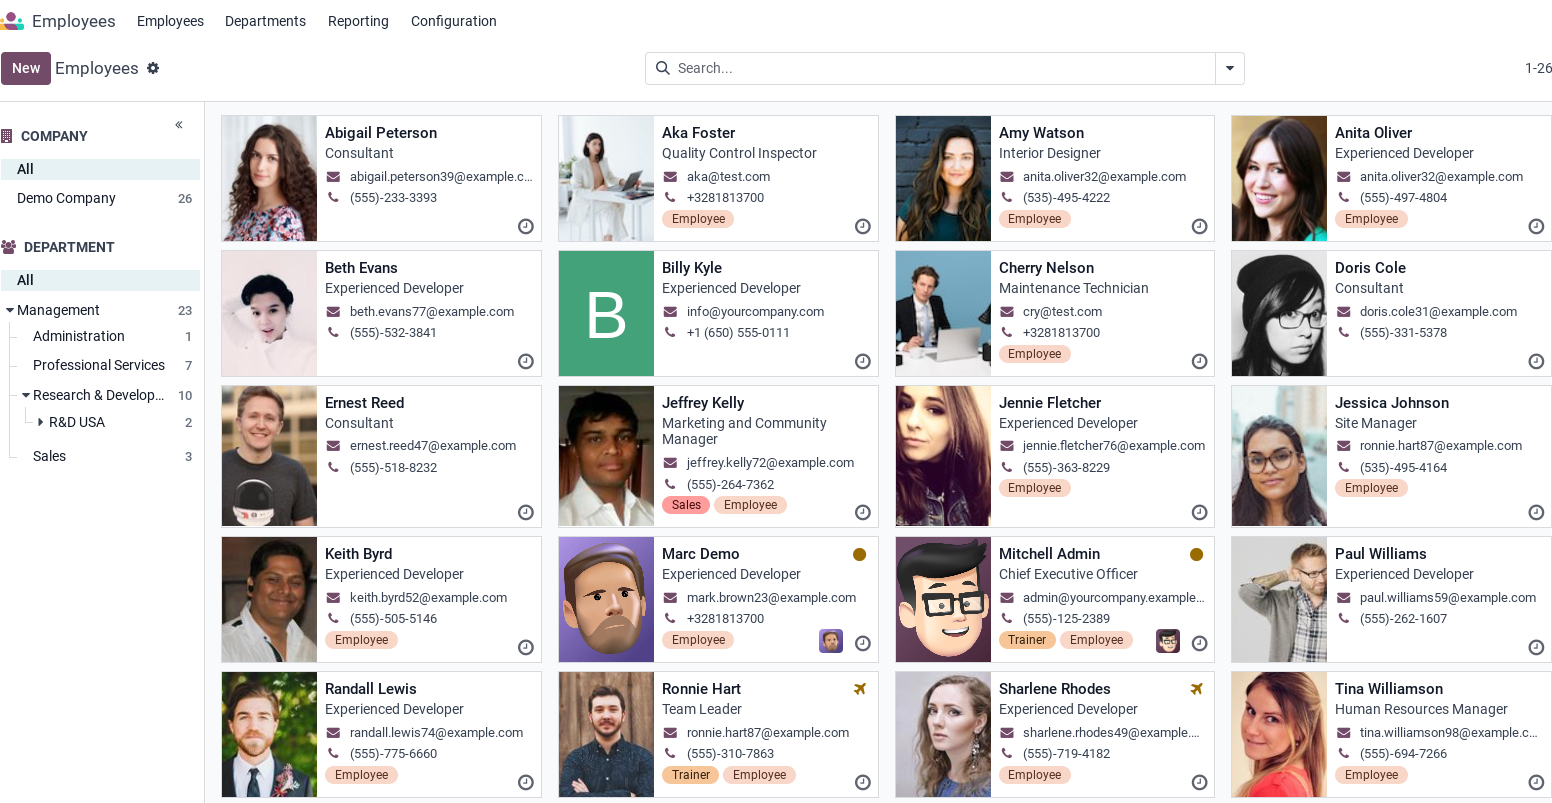The image size is (1552, 803).
Task: Click the Employees app logo icon
Action: (13, 21)
